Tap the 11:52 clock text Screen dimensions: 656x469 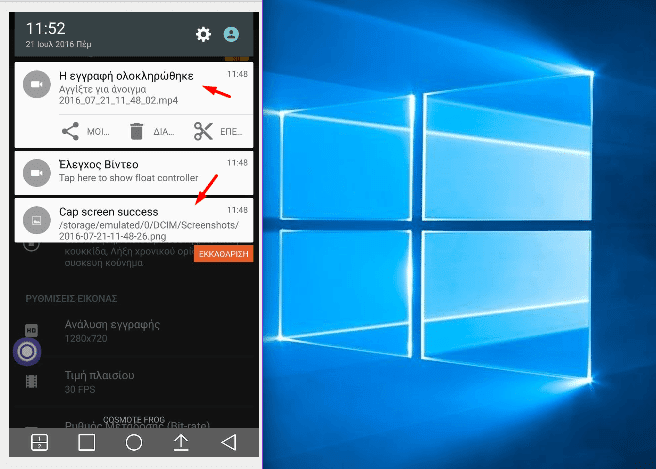[x=46, y=28]
